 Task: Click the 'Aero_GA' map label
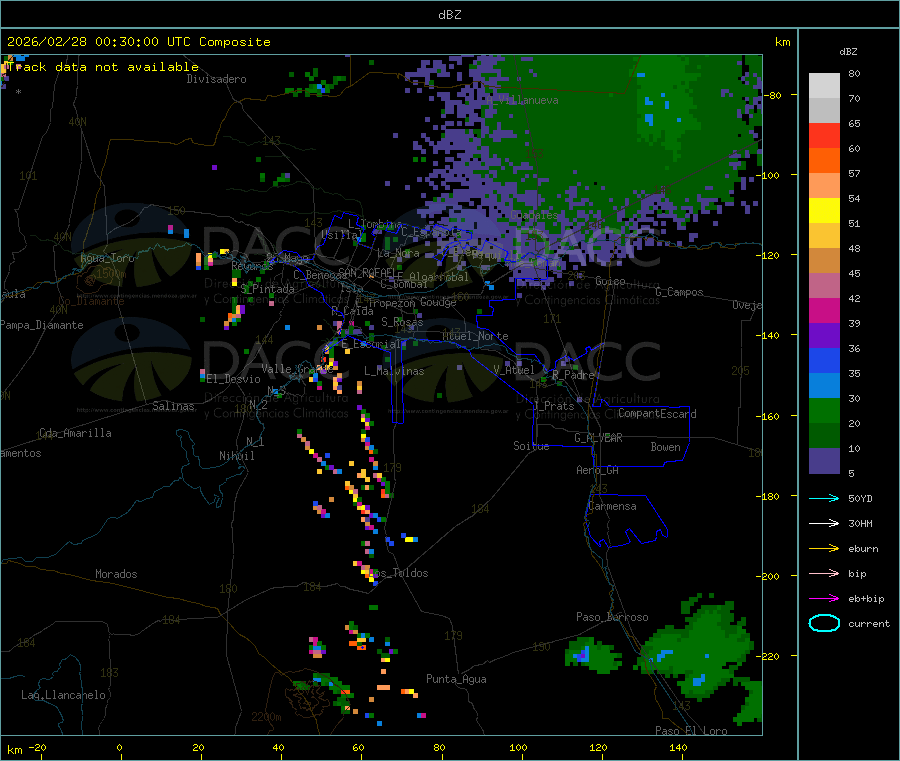click(x=597, y=470)
